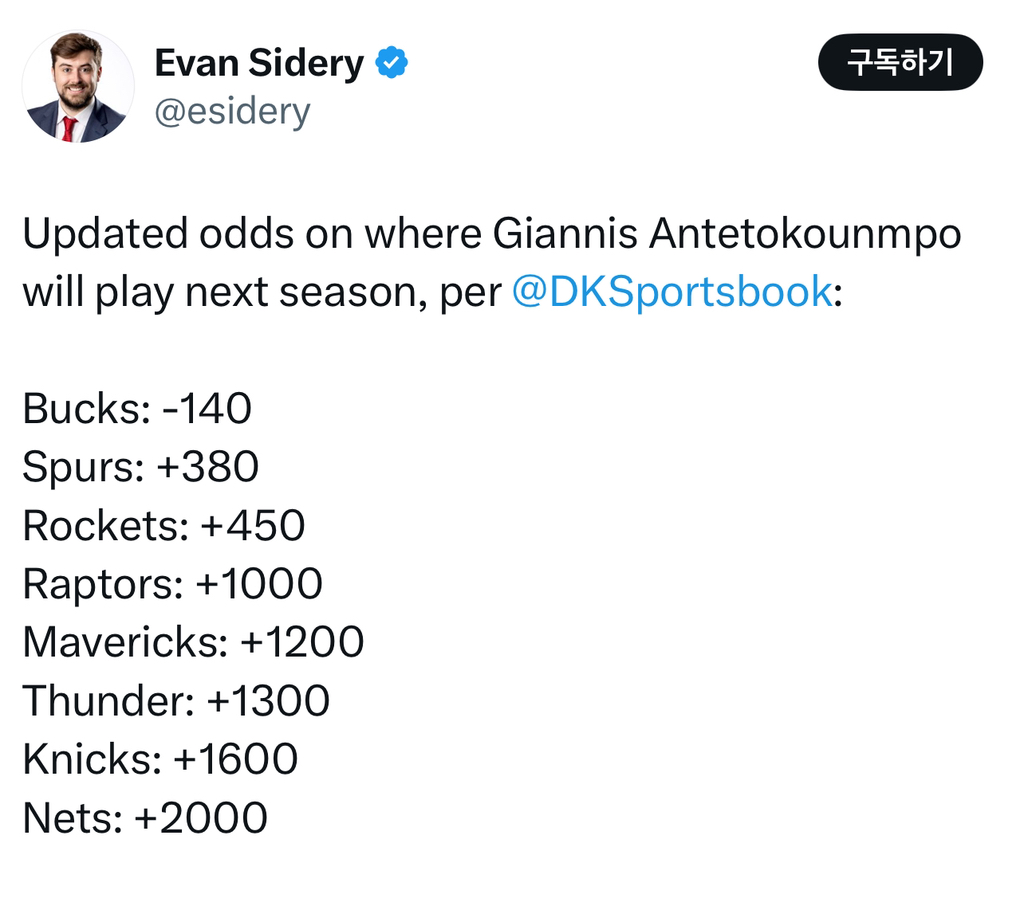Click the Giannis Antetokounmpo name text
1024x898 pixels.
point(727,234)
